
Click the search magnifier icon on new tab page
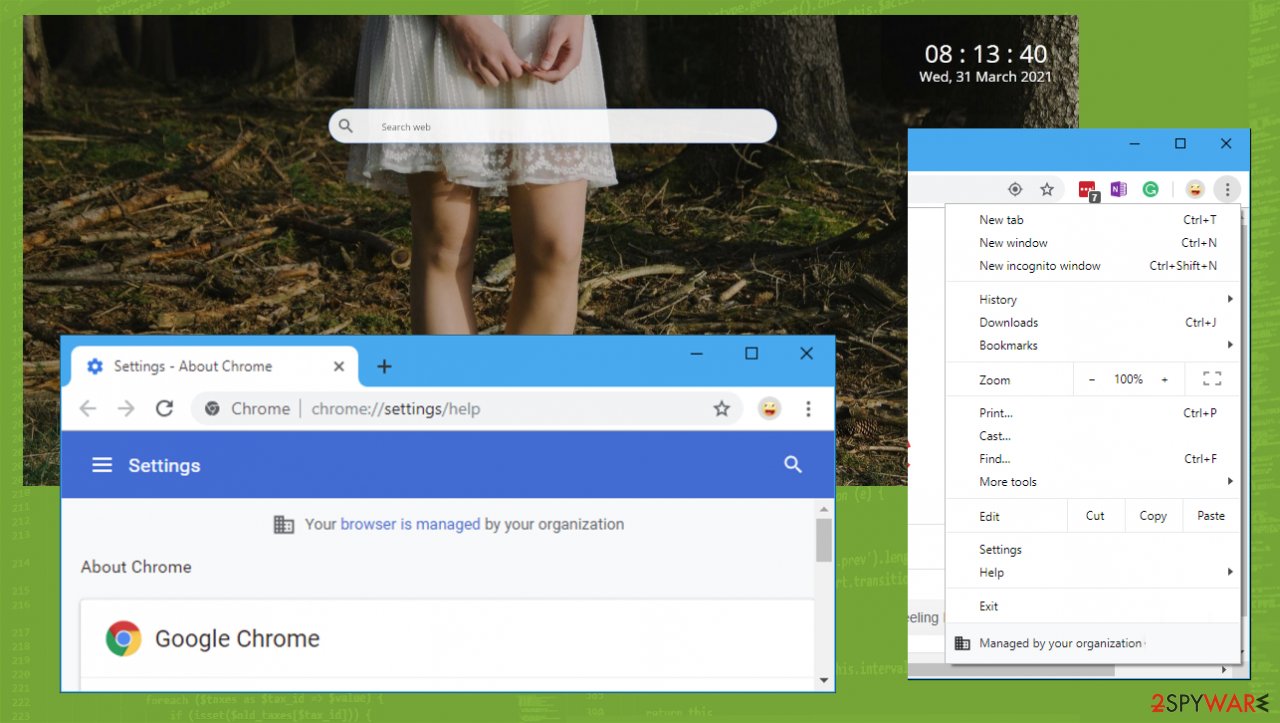346,126
